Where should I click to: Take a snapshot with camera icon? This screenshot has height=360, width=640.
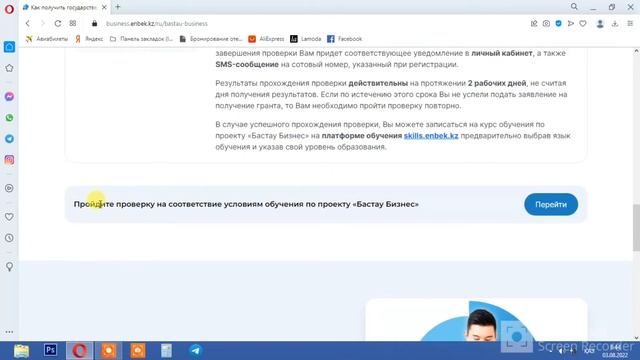(546, 24)
